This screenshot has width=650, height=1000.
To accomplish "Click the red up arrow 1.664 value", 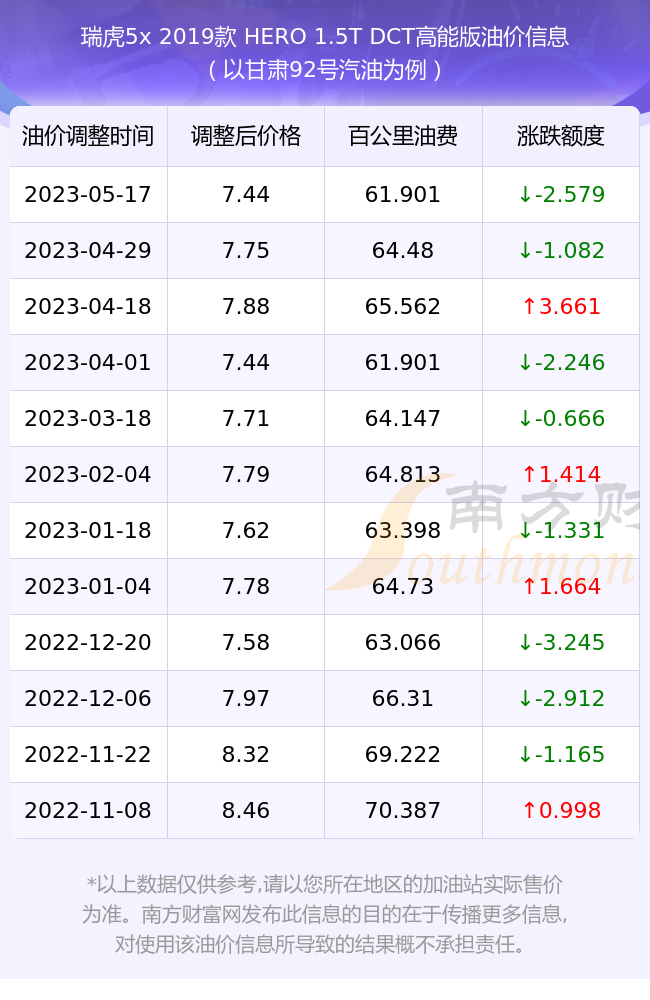I will [x=561, y=587].
